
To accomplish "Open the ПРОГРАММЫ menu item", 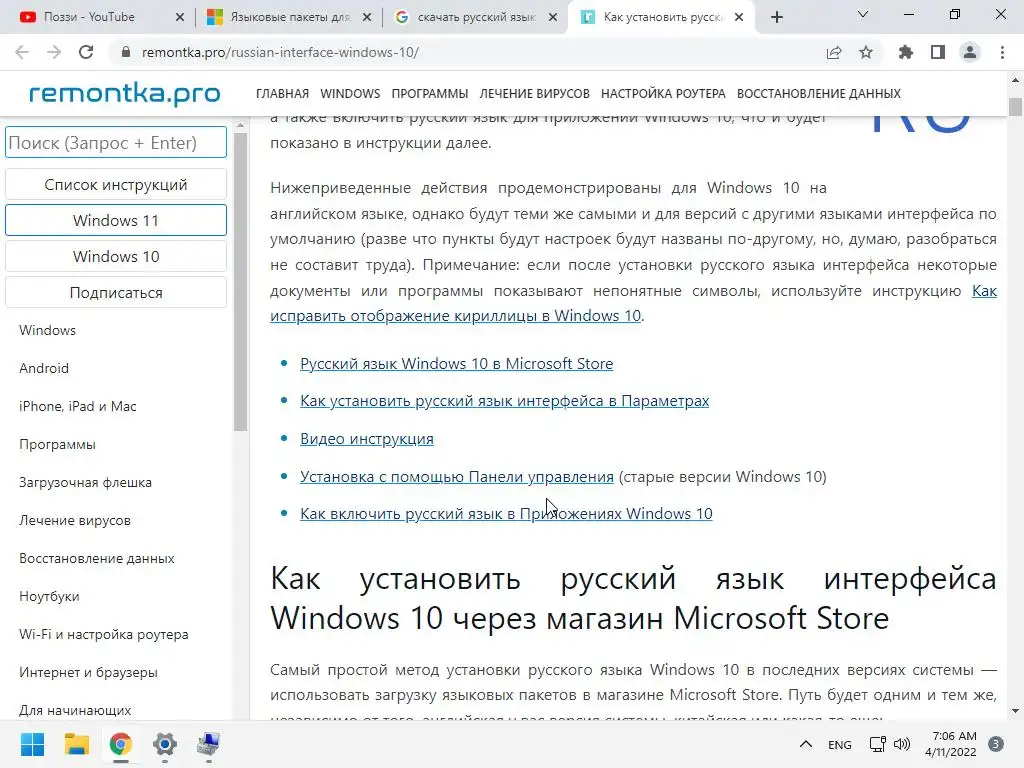I will tap(430, 93).
